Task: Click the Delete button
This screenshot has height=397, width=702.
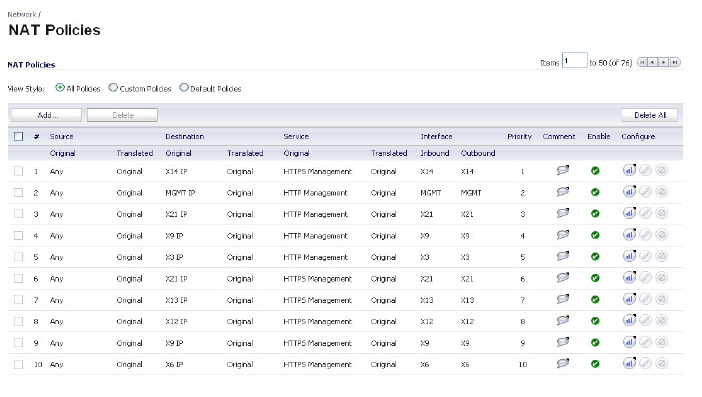Action: [122, 115]
